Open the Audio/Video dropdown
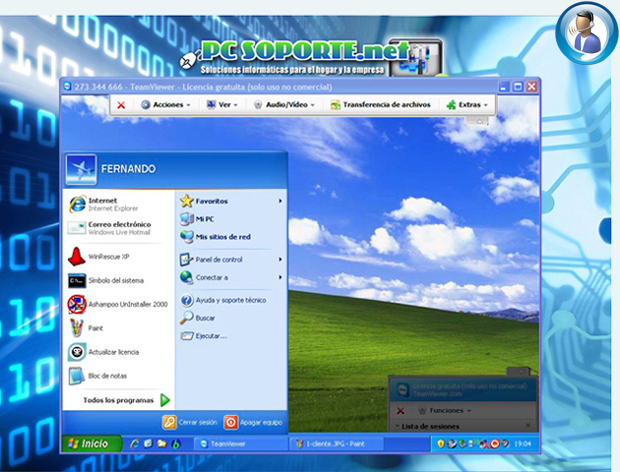The width and height of the screenshot is (620, 472). point(284,104)
